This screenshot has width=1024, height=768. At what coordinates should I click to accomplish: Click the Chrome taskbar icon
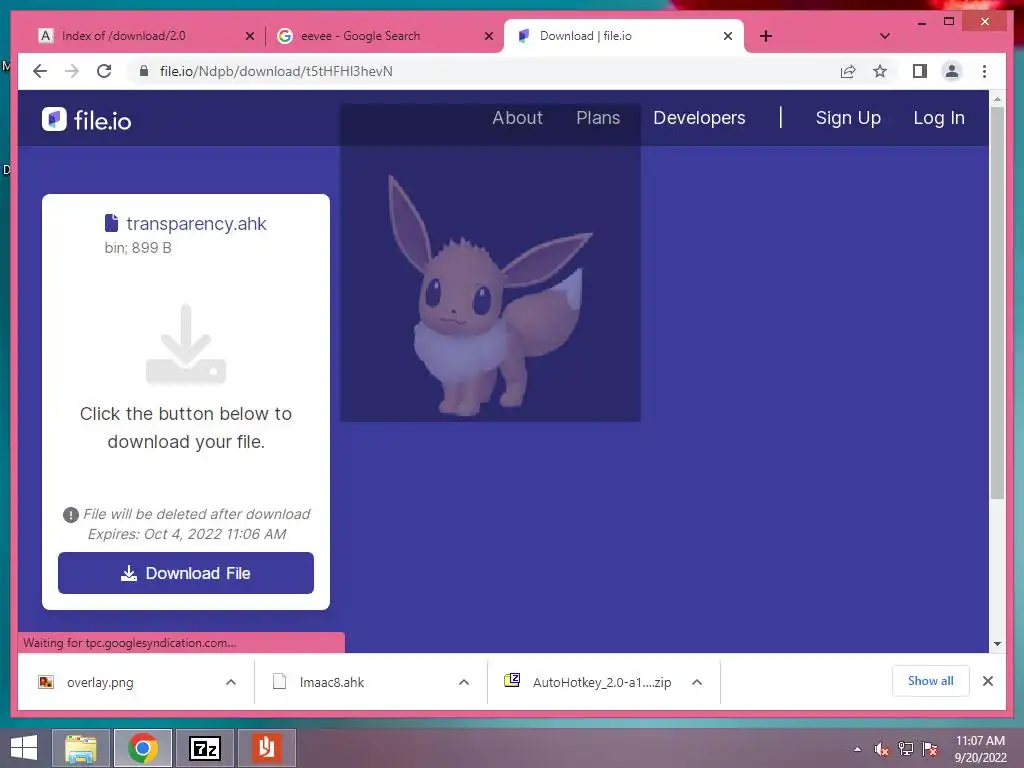143,748
